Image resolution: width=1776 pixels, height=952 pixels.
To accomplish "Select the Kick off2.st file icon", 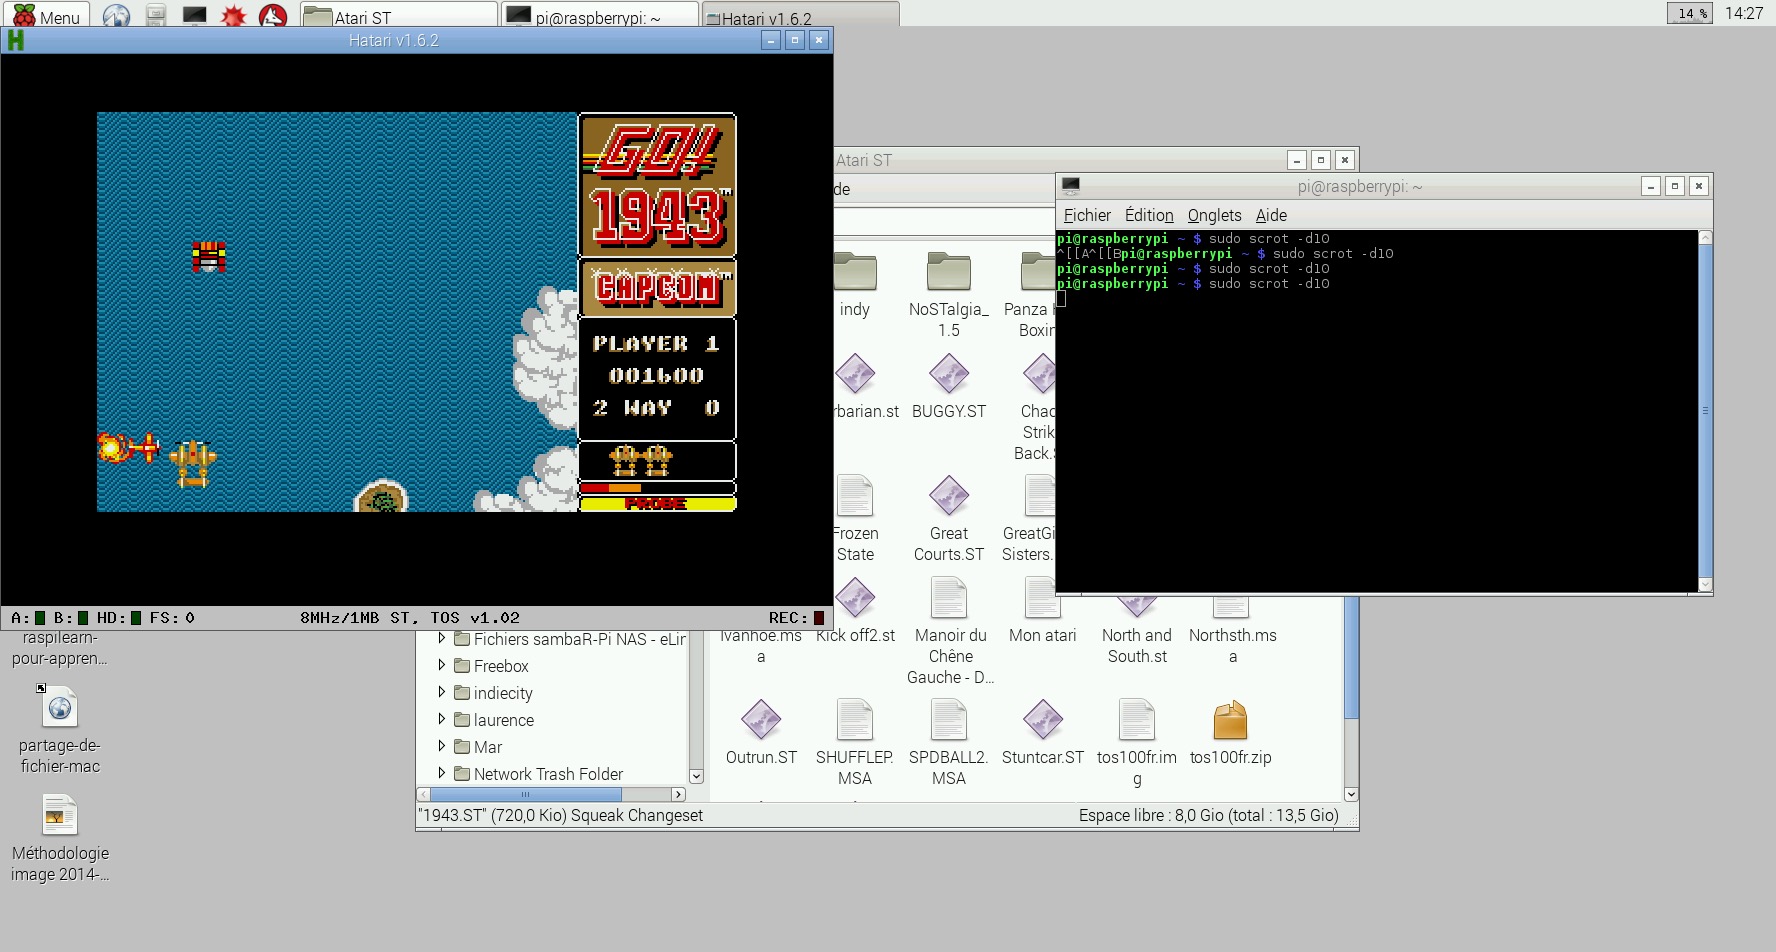I will pyautogui.click(x=855, y=598).
